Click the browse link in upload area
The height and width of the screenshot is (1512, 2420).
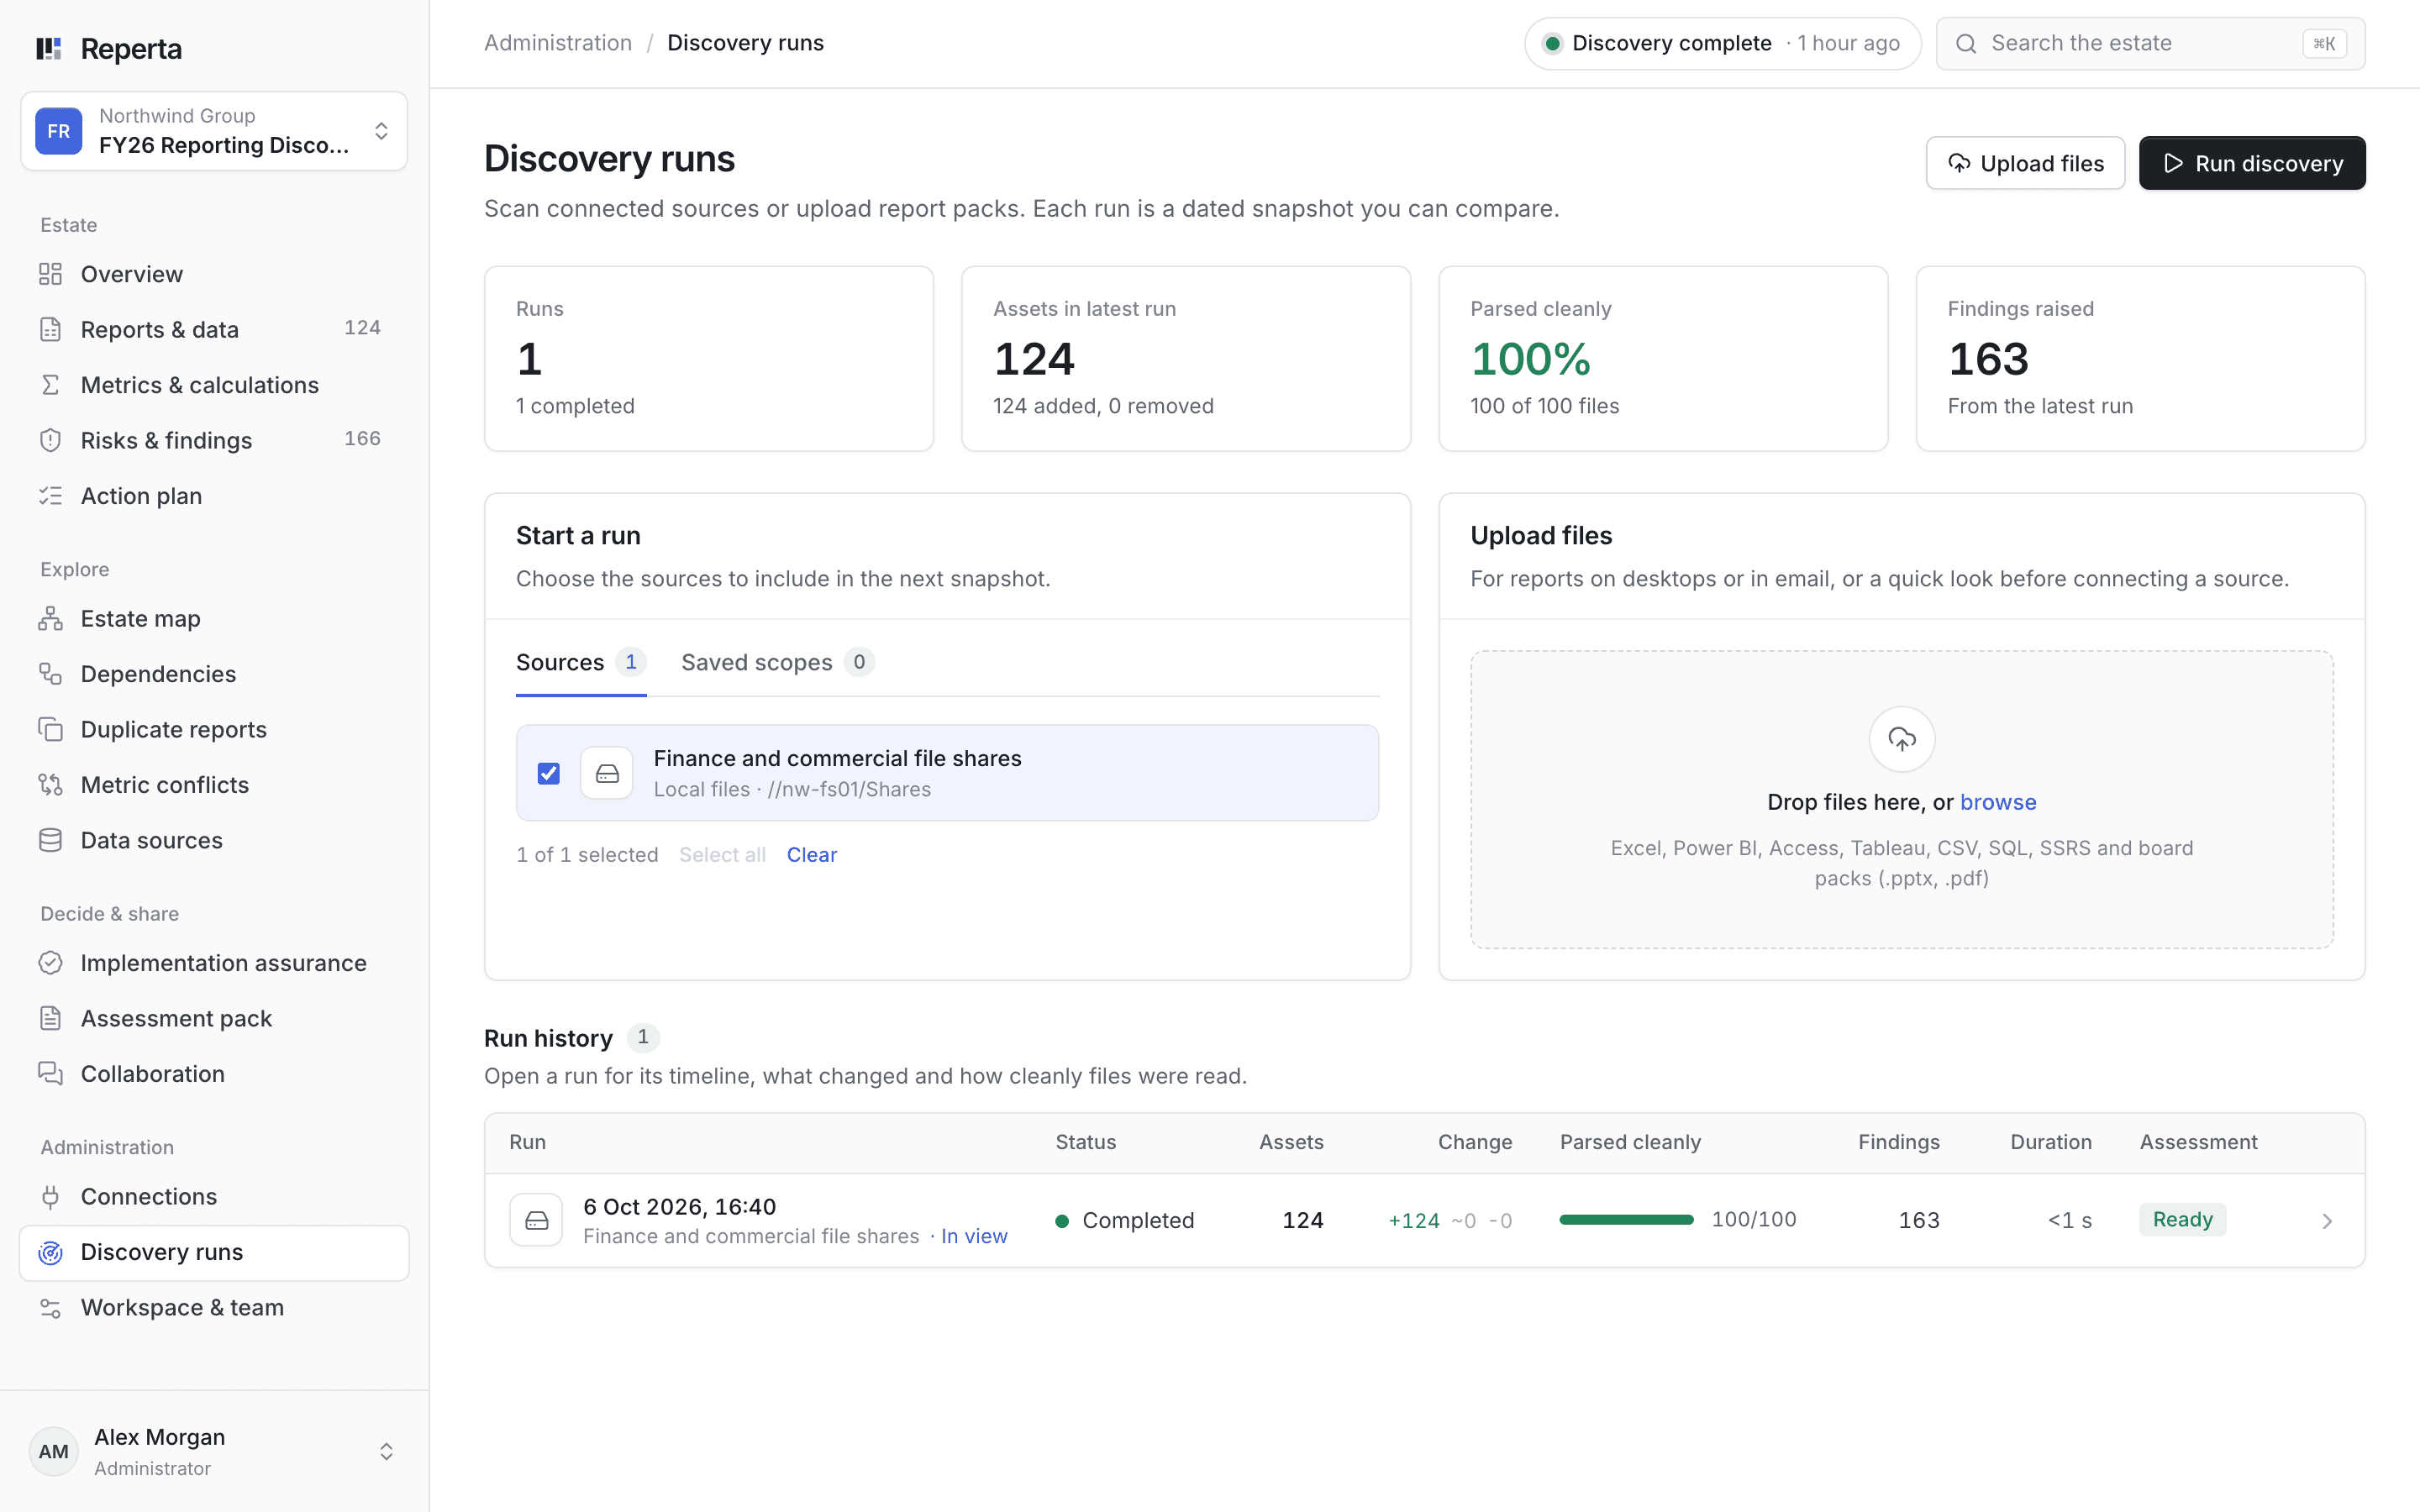coord(1997,802)
